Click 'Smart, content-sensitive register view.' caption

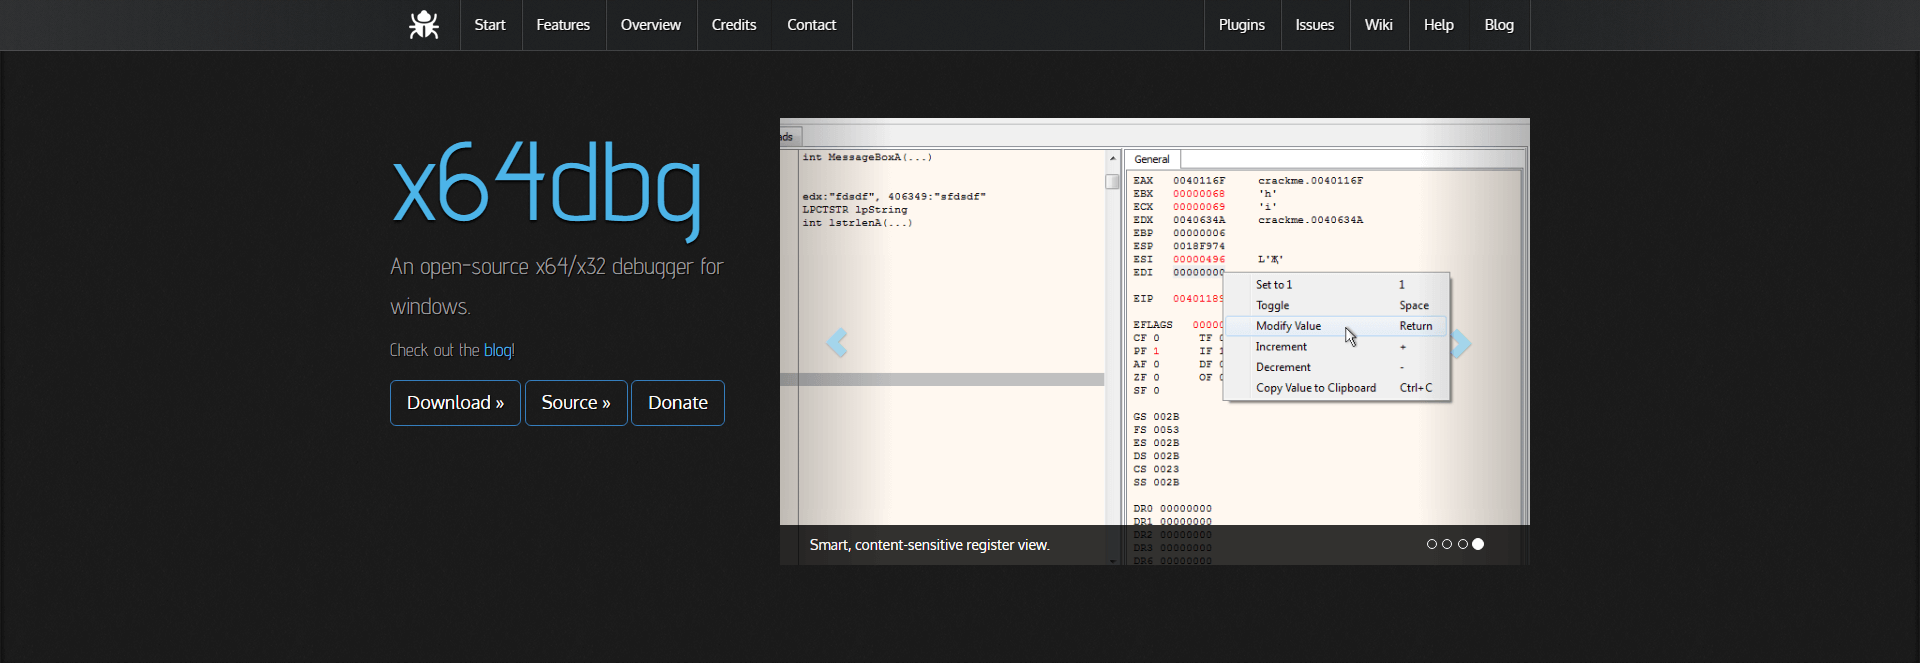(930, 545)
